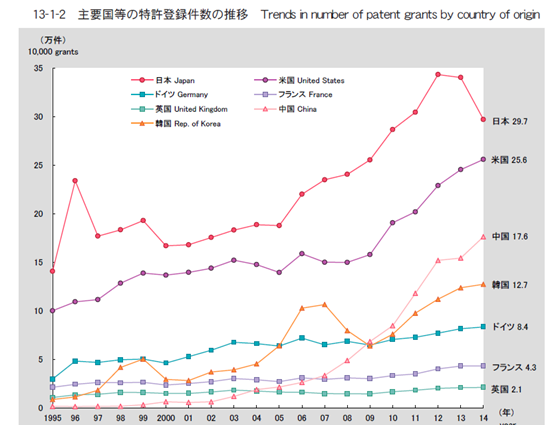Image resolution: width=558 pixels, height=427 pixels.
Task: Select the Germany legend square marker
Action: 142,95
